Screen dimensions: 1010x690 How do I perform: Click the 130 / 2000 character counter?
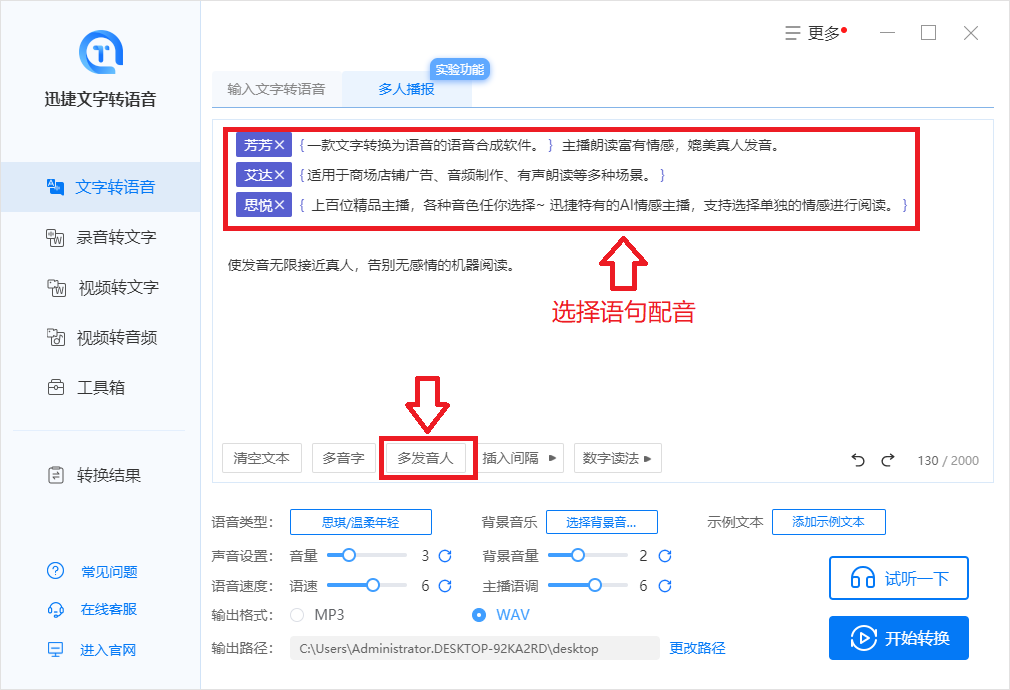click(x=948, y=461)
